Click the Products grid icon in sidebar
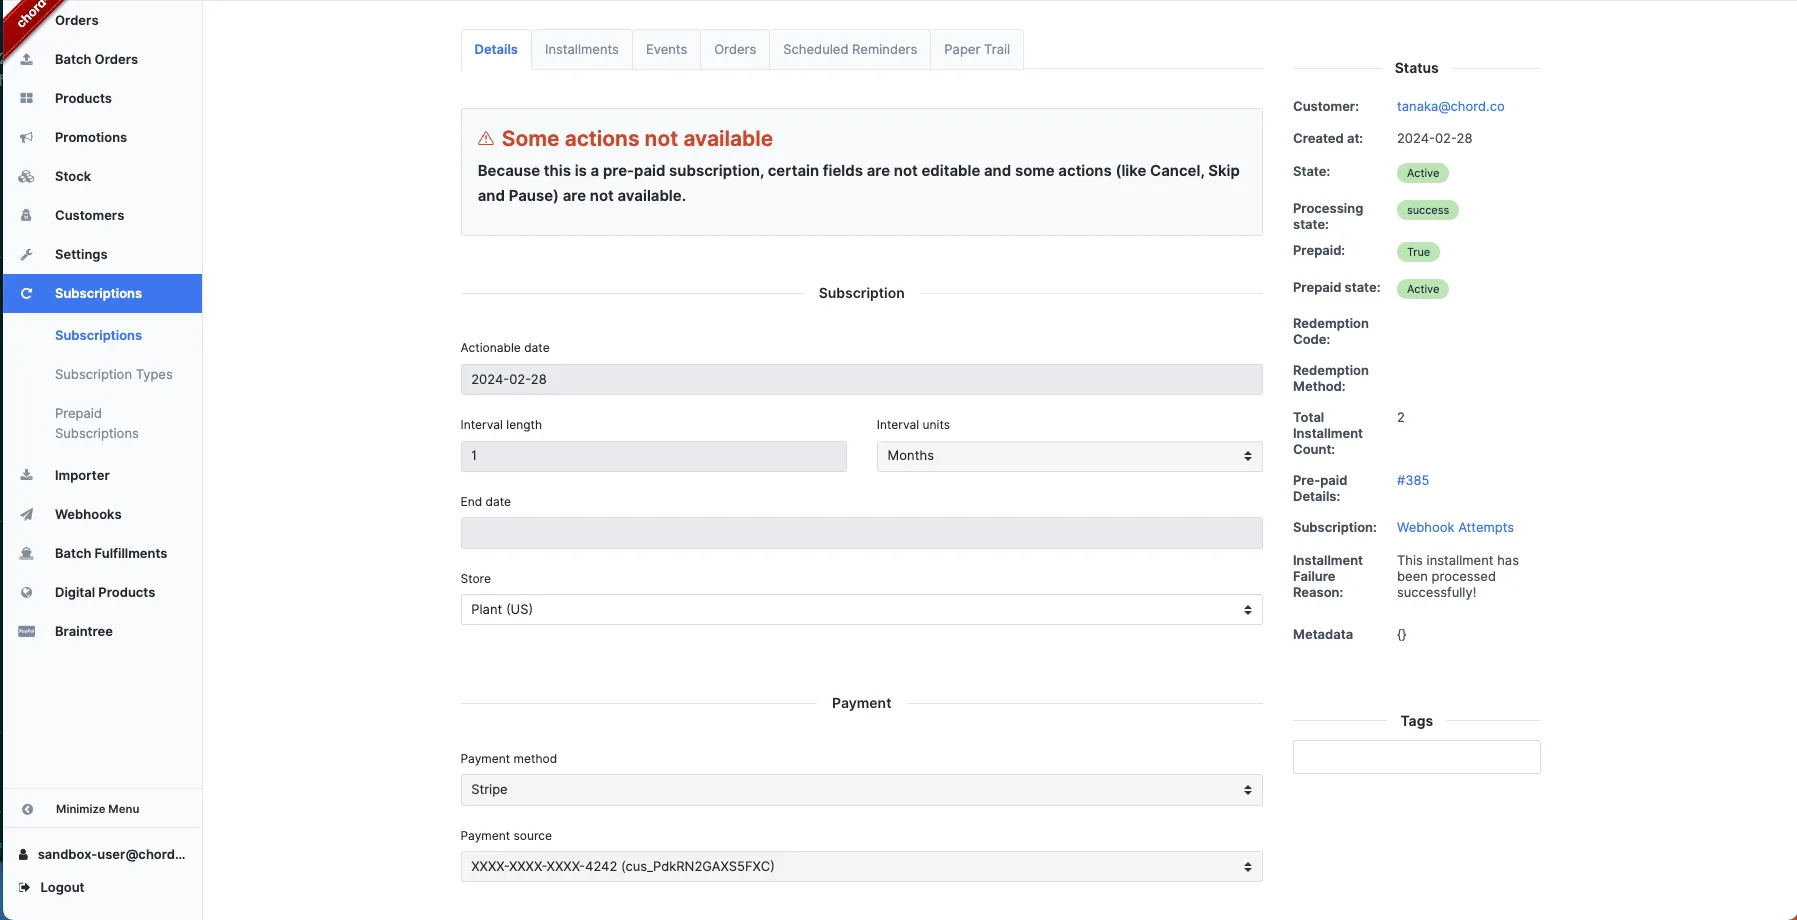This screenshot has width=1797, height=920. pos(27,98)
